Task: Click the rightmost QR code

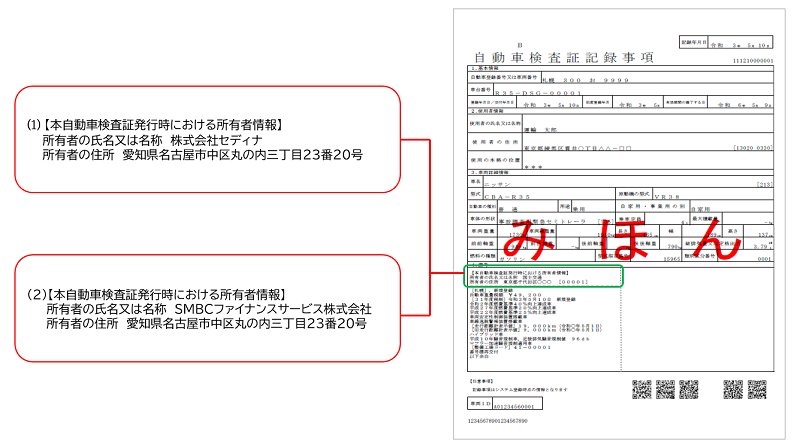Action: pyautogui.click(x=757, y=389)
